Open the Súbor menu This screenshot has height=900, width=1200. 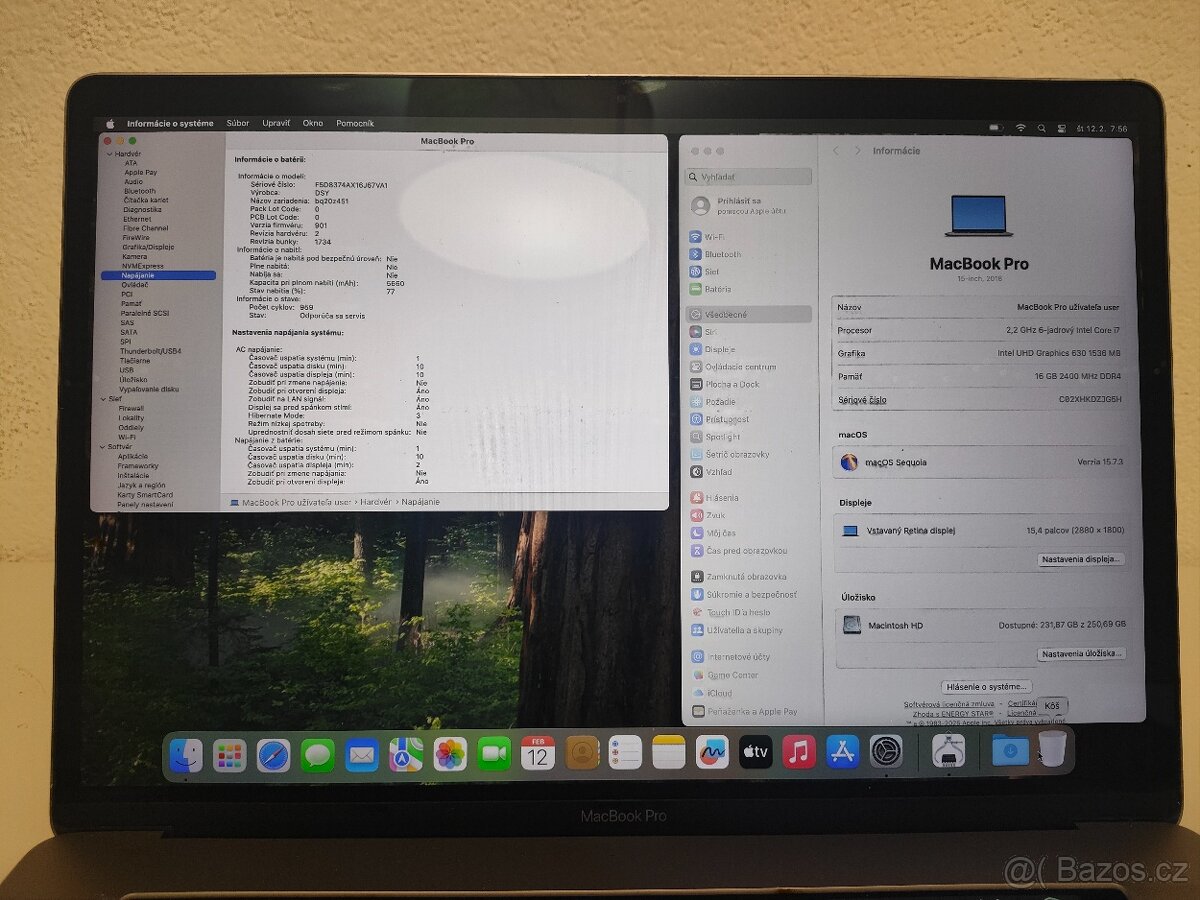tap(237, 122)
